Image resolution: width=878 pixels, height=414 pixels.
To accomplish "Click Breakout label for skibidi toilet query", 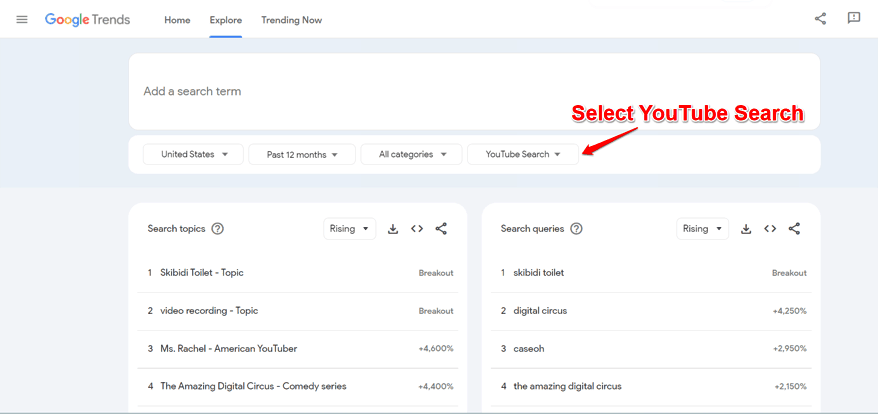I will (x=790, y=273).
